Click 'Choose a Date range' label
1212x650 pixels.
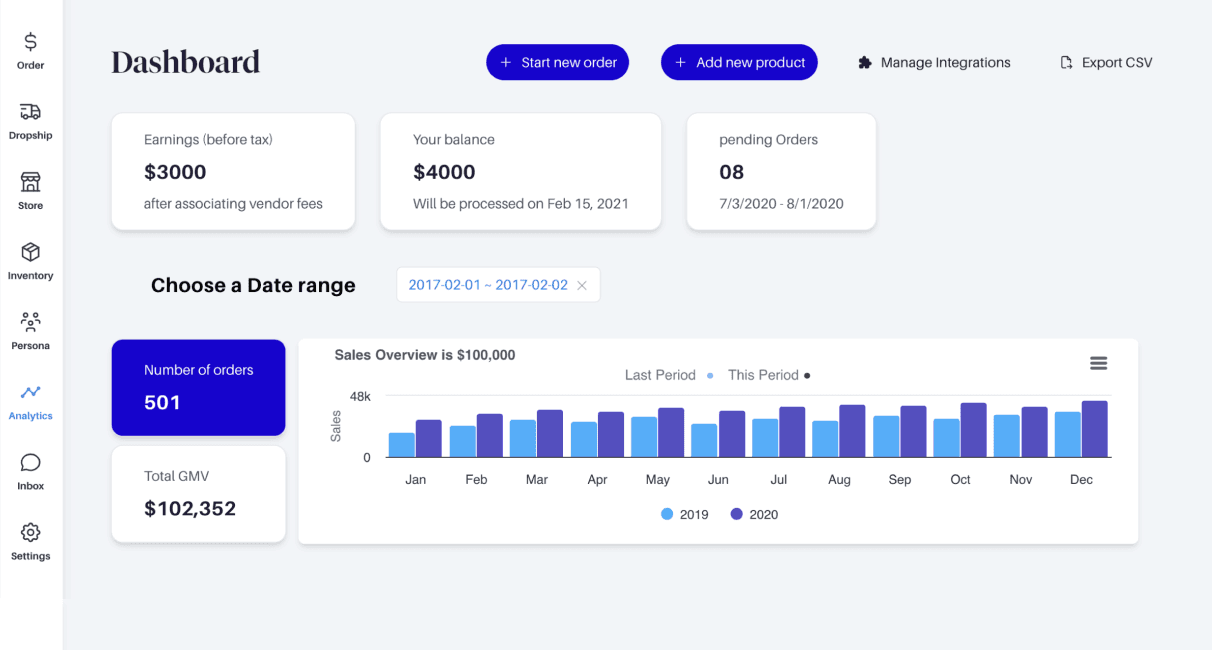tap(253, 285)
